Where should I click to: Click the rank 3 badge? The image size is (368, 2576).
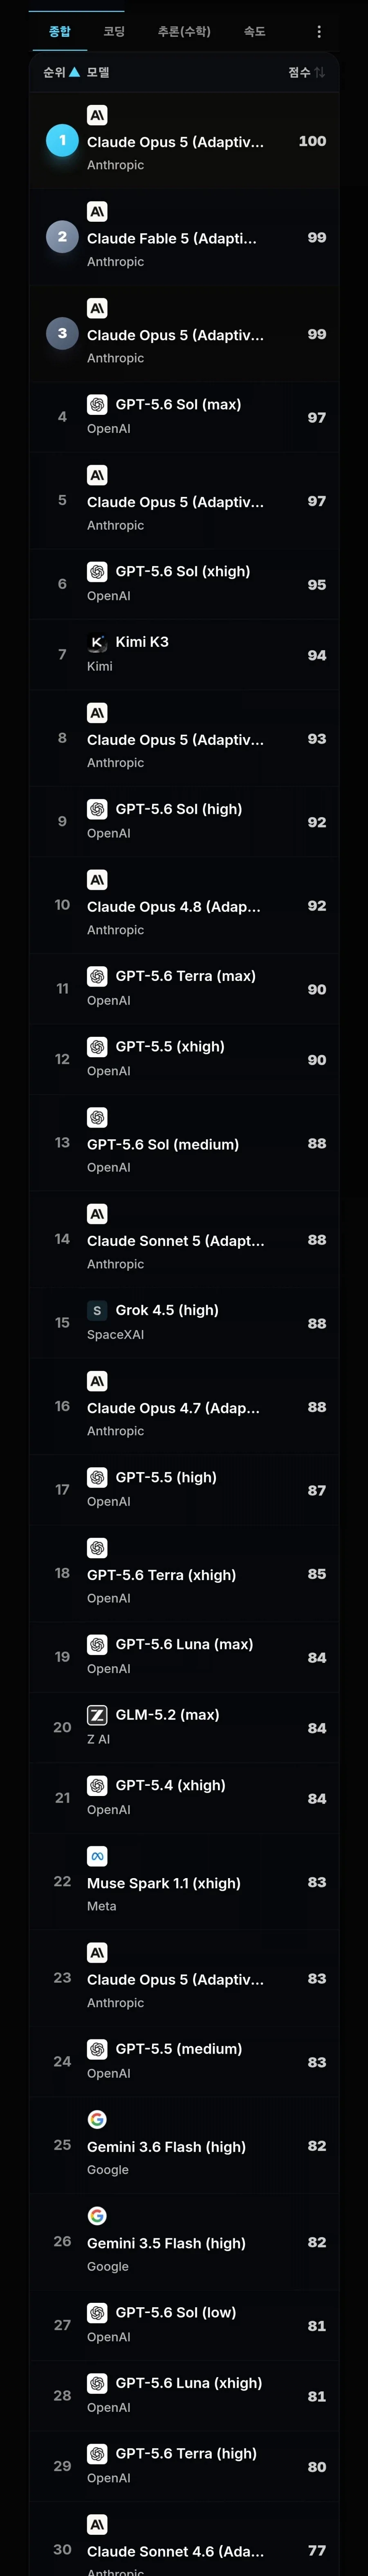point(62,333)
